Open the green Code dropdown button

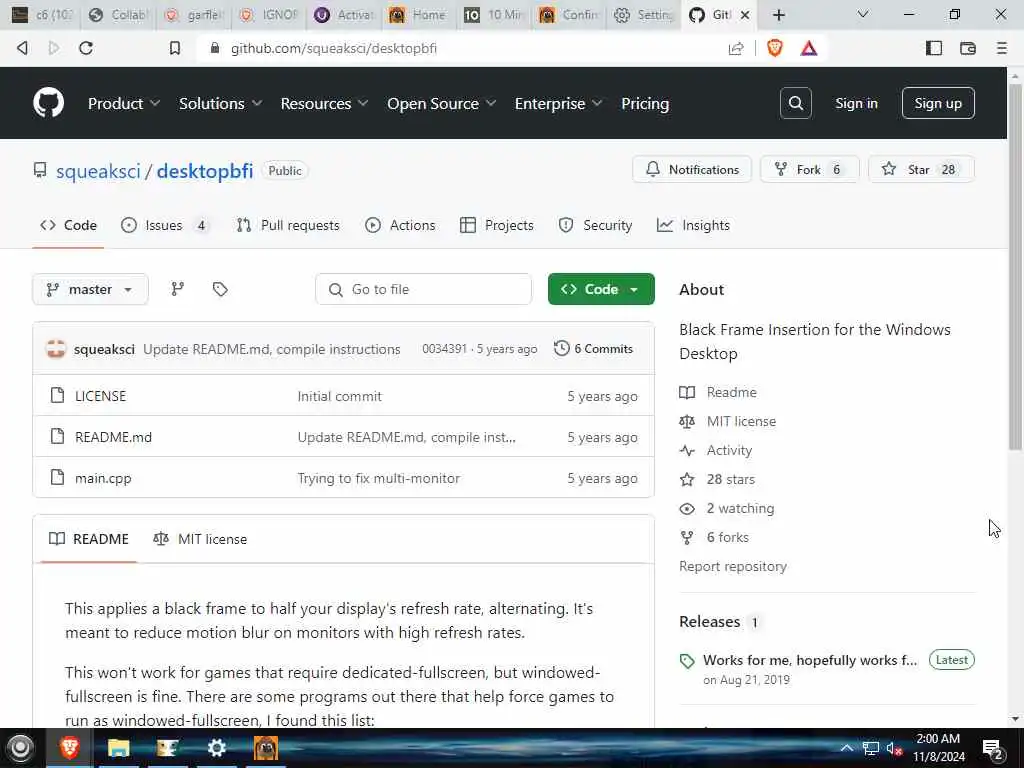pyautogui.click(x=601, y=289)
